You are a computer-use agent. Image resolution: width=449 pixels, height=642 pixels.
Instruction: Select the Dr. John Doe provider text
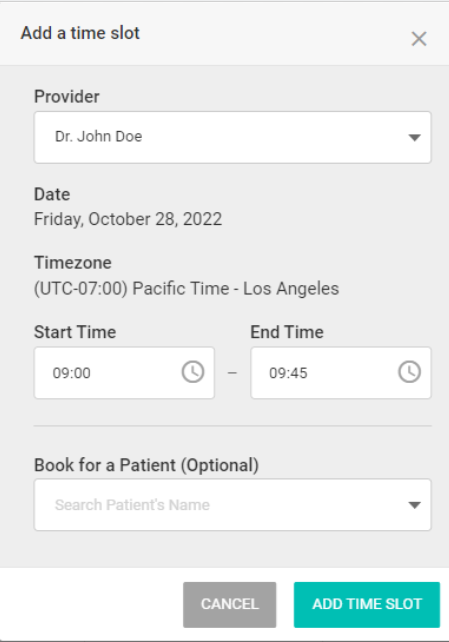[x=99, y=136]
